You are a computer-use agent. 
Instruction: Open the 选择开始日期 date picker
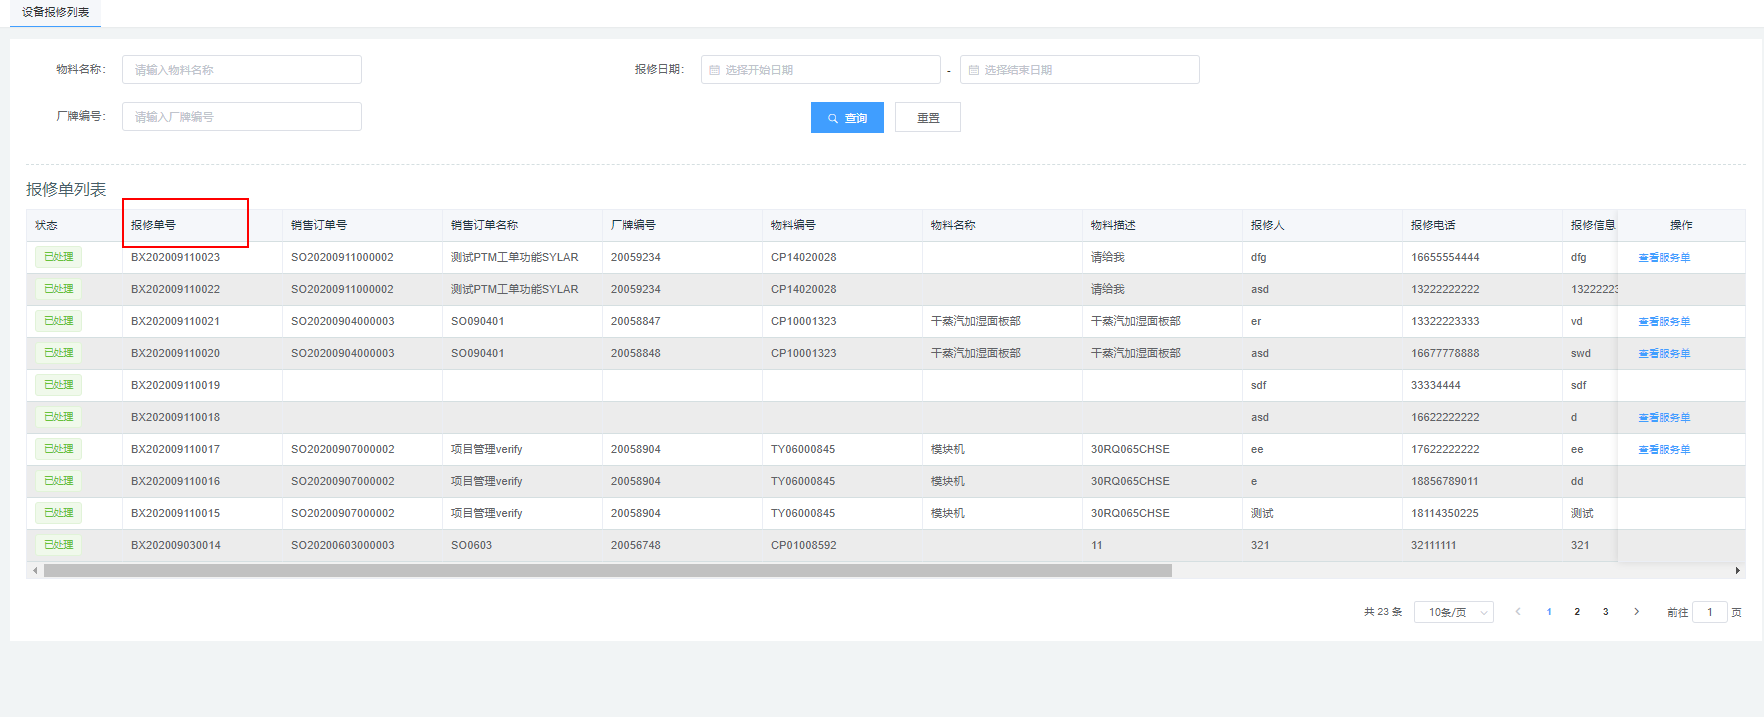coord(820,70)
